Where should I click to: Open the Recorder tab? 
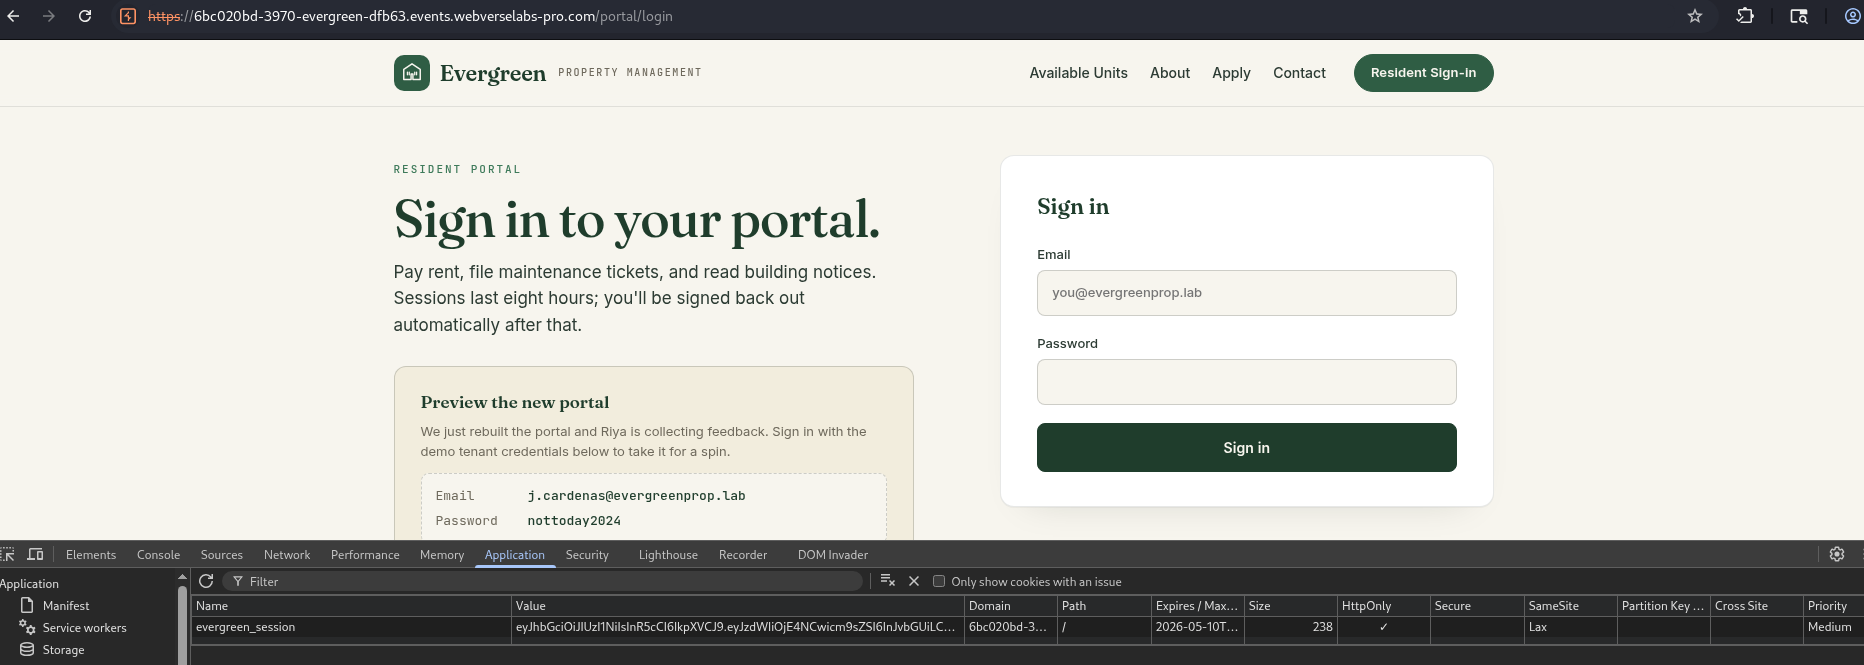743,555
